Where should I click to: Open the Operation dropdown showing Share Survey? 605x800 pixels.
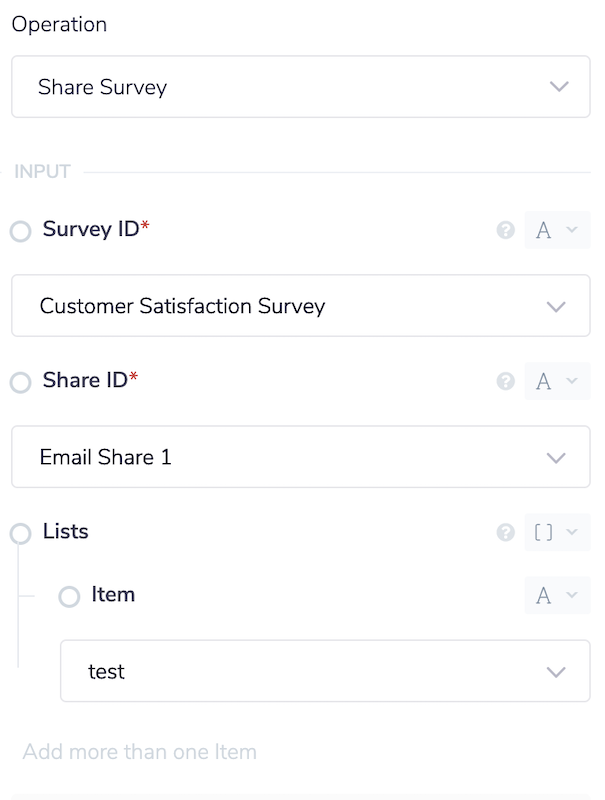(x=300, y=87)
